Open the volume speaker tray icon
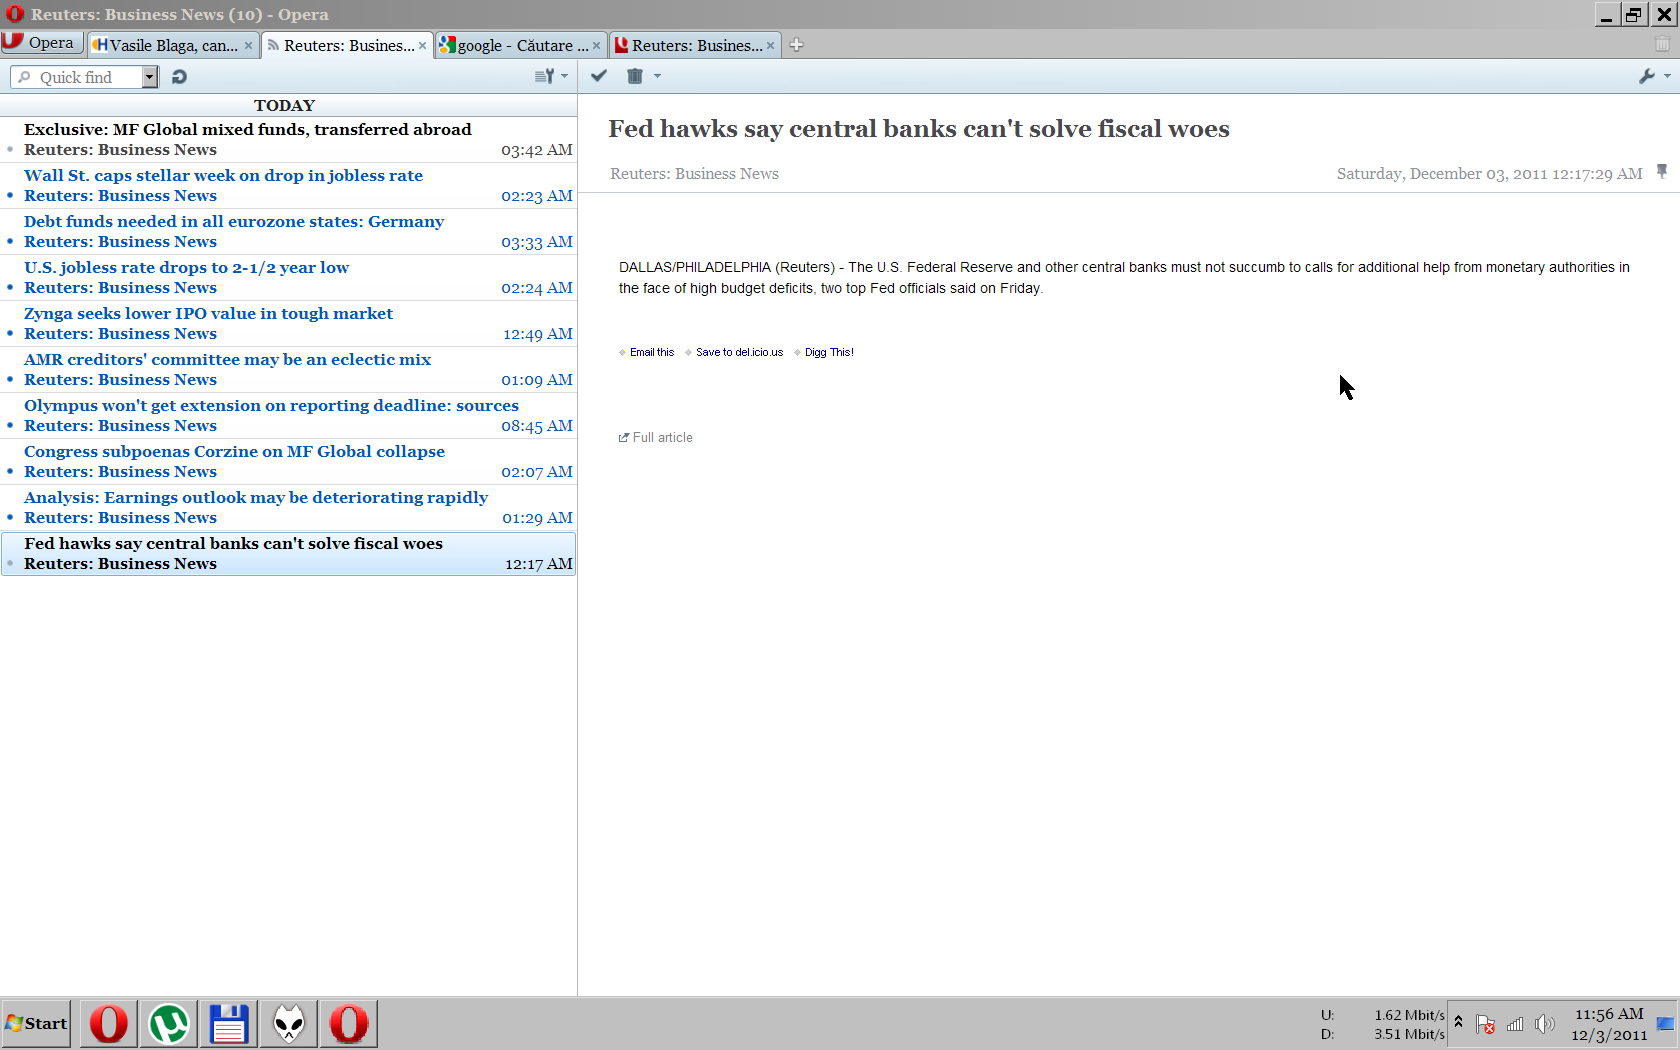1680x1050 pixels. (1544, 1024)
